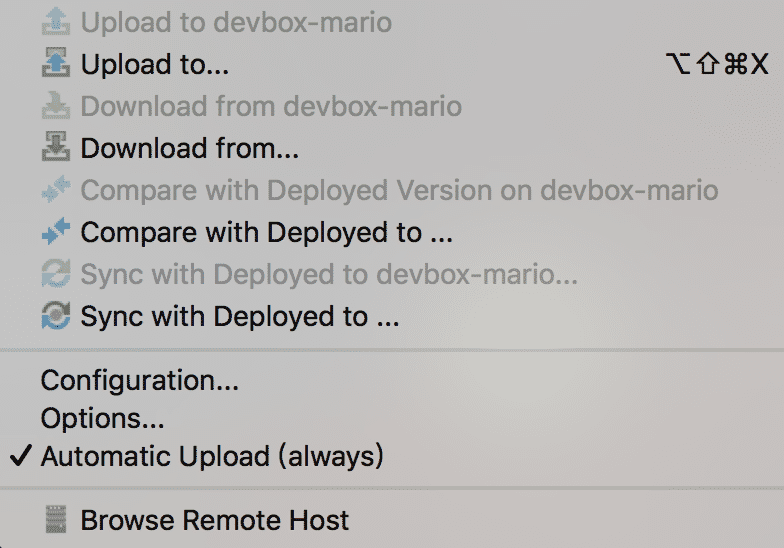Viewport: 784px width, 548px height.
Task: Select Browse Remote Host entry
Action: coord(392,520)
